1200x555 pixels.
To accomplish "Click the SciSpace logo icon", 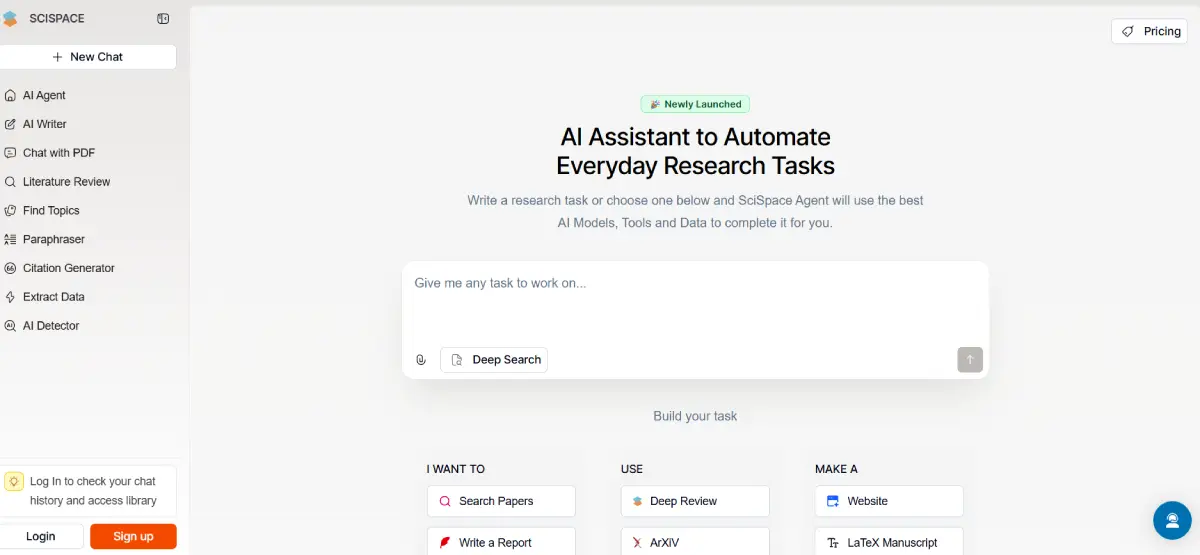I will tap(11, 19).
